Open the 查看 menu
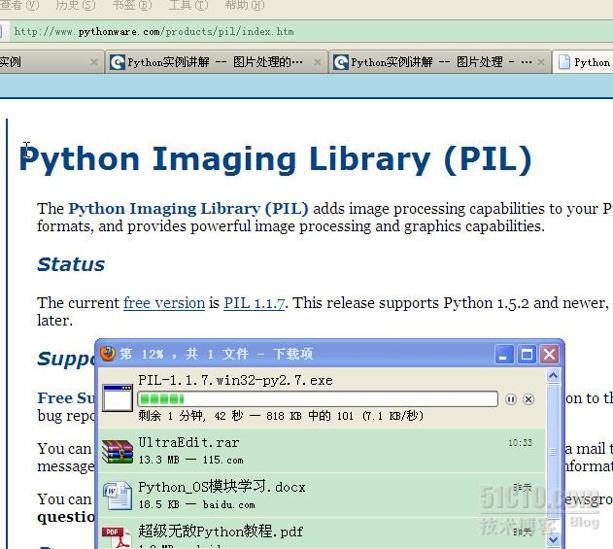This screenshot has height=549, width=613. pos(20,5)
